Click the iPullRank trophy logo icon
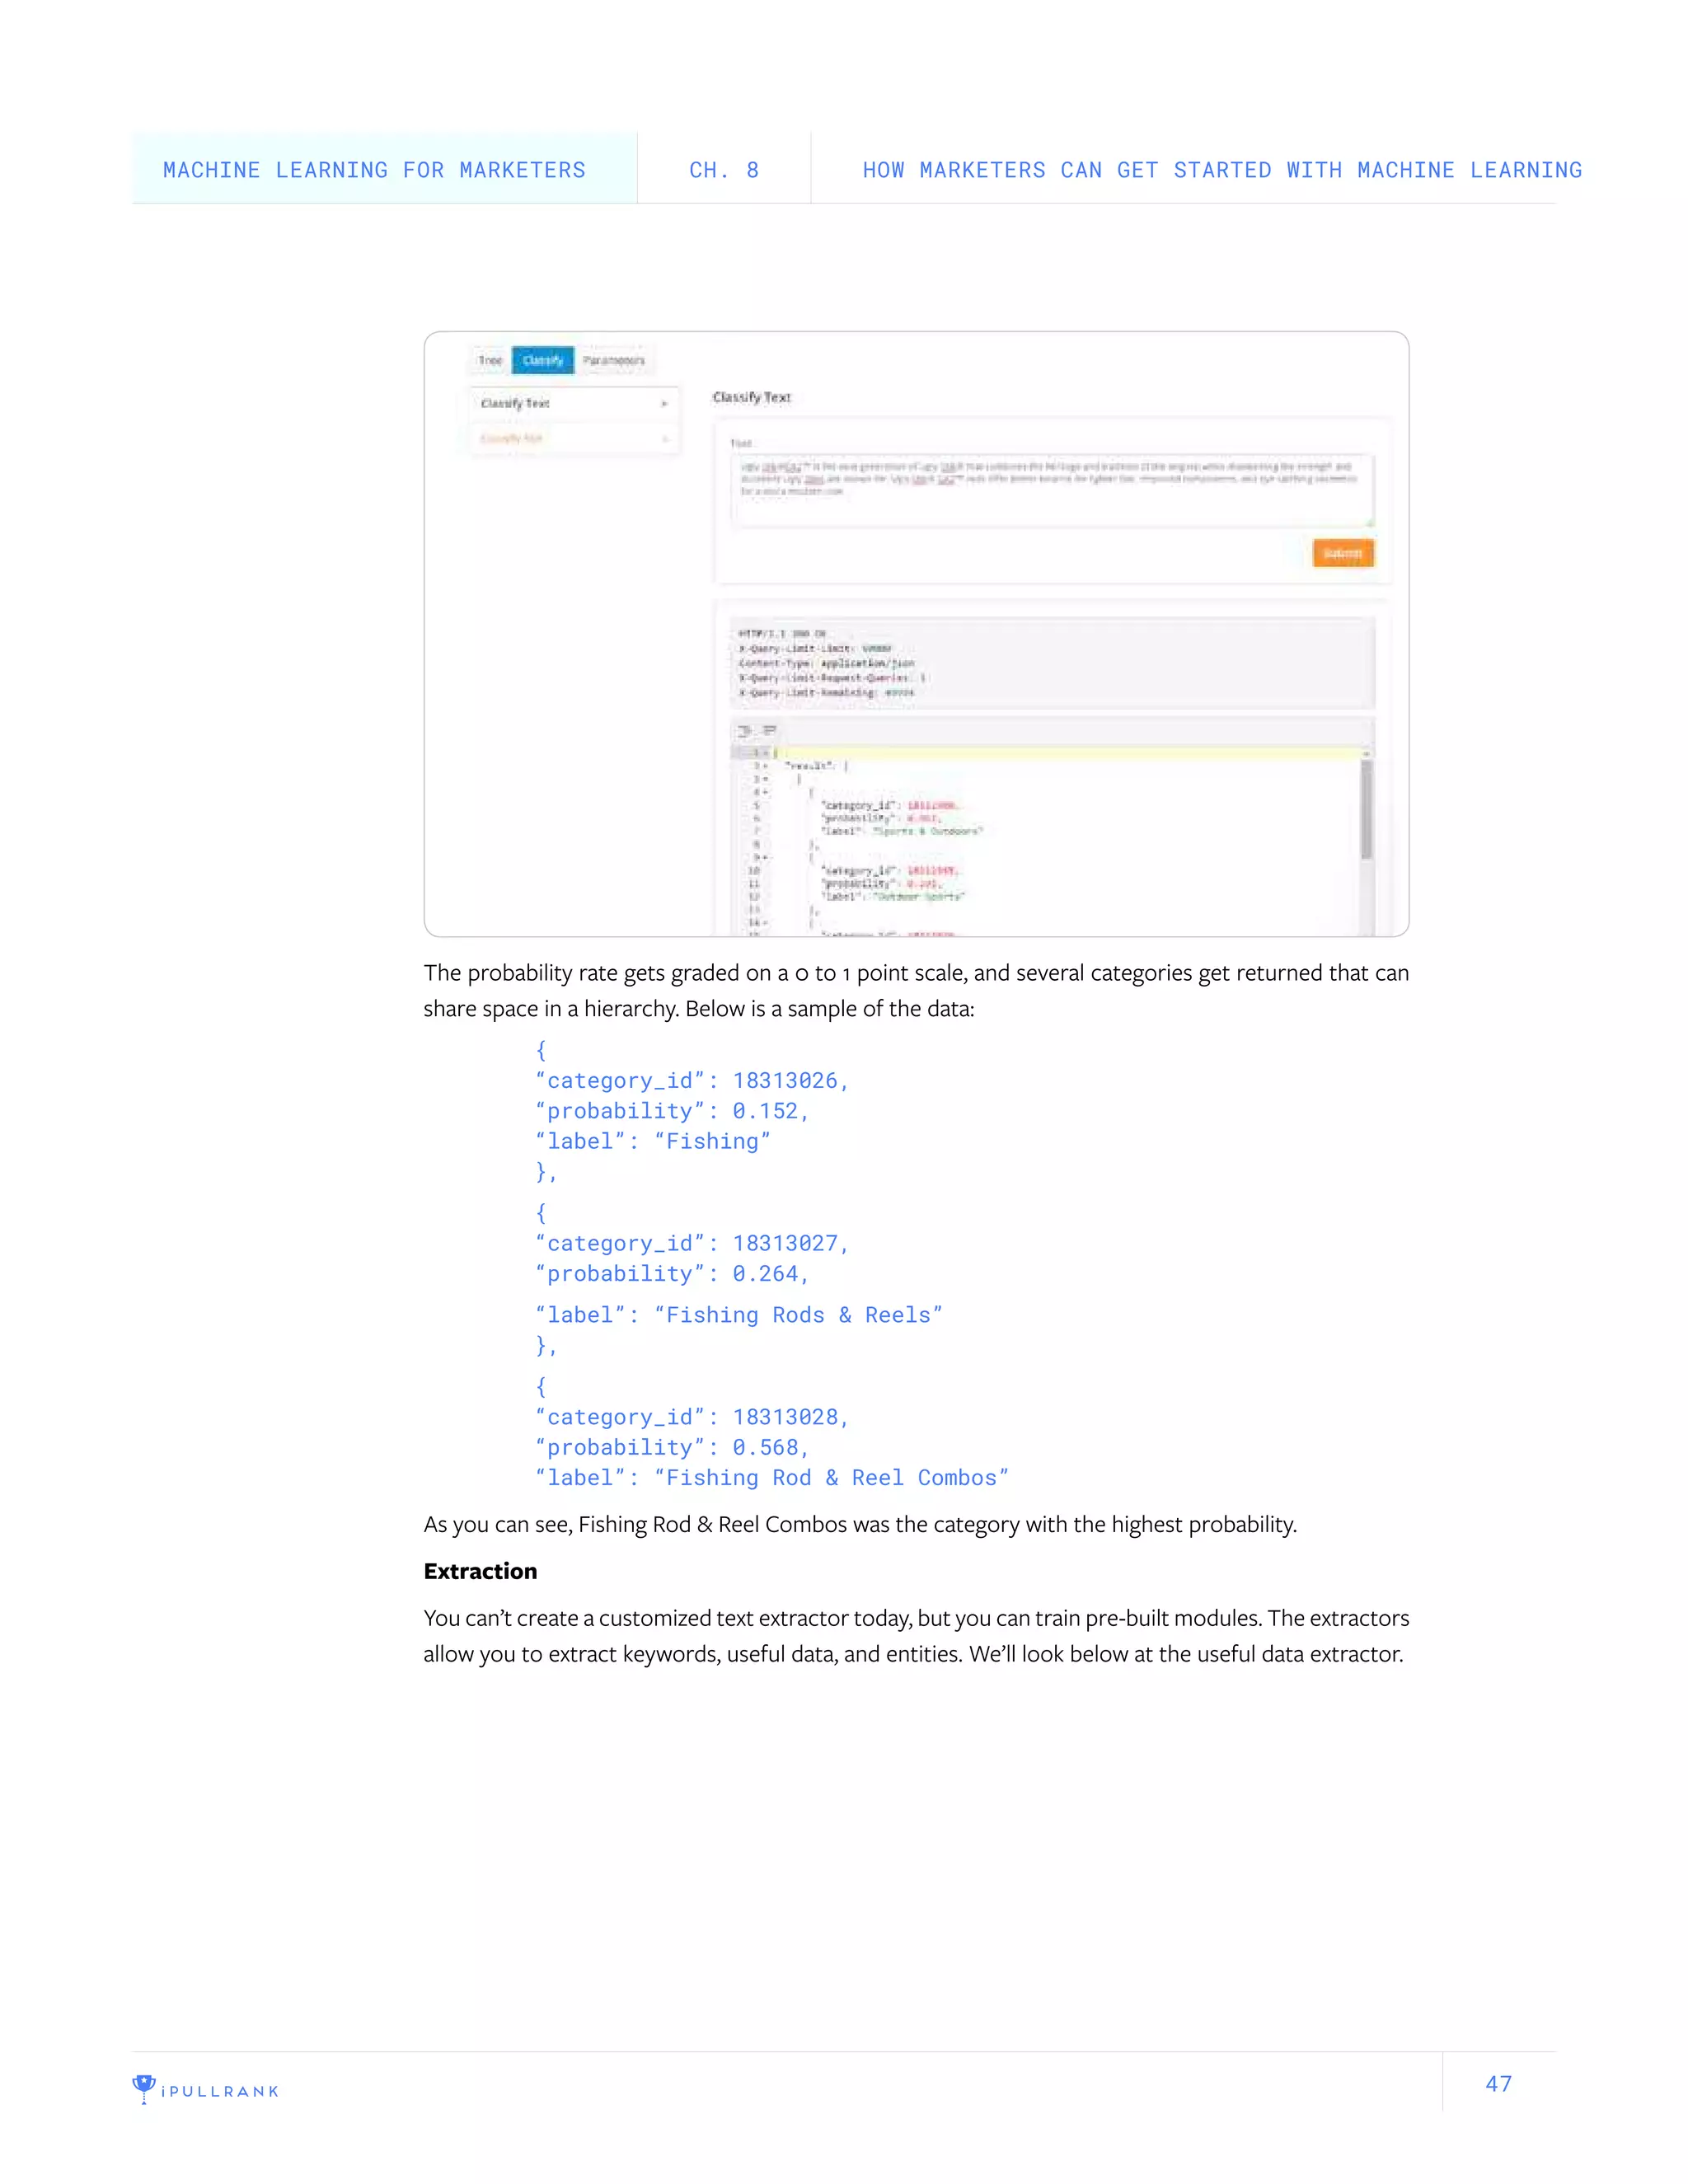This screenshot has height=2184, width=1688. coord(144,2087)
